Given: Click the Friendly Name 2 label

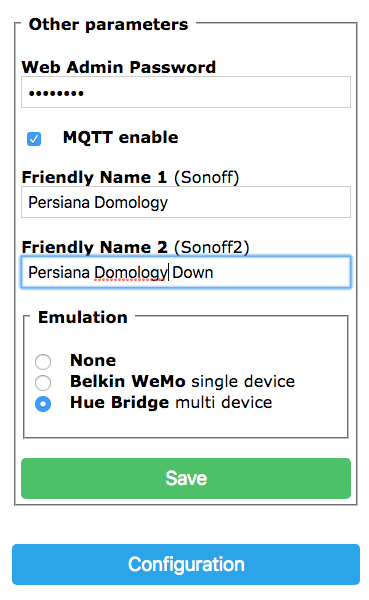Looking at the screenshot, I should [136, 247].
